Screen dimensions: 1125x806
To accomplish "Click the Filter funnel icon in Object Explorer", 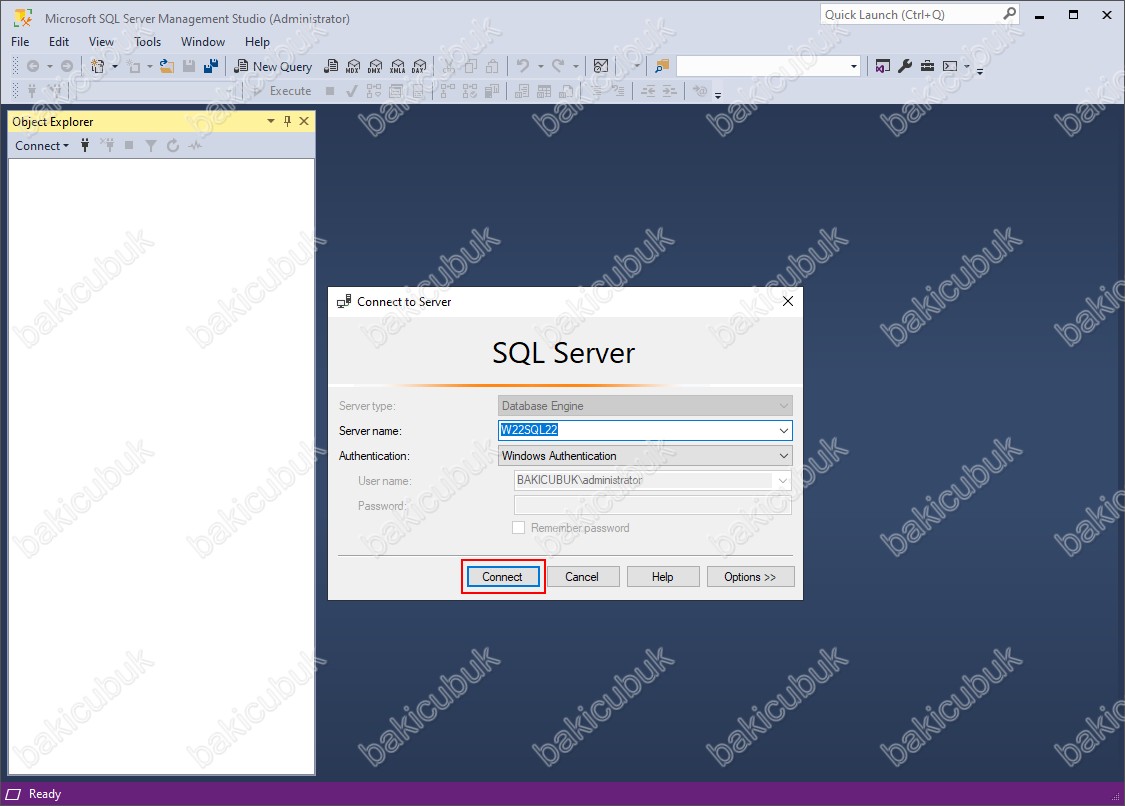I will [151, 146].
